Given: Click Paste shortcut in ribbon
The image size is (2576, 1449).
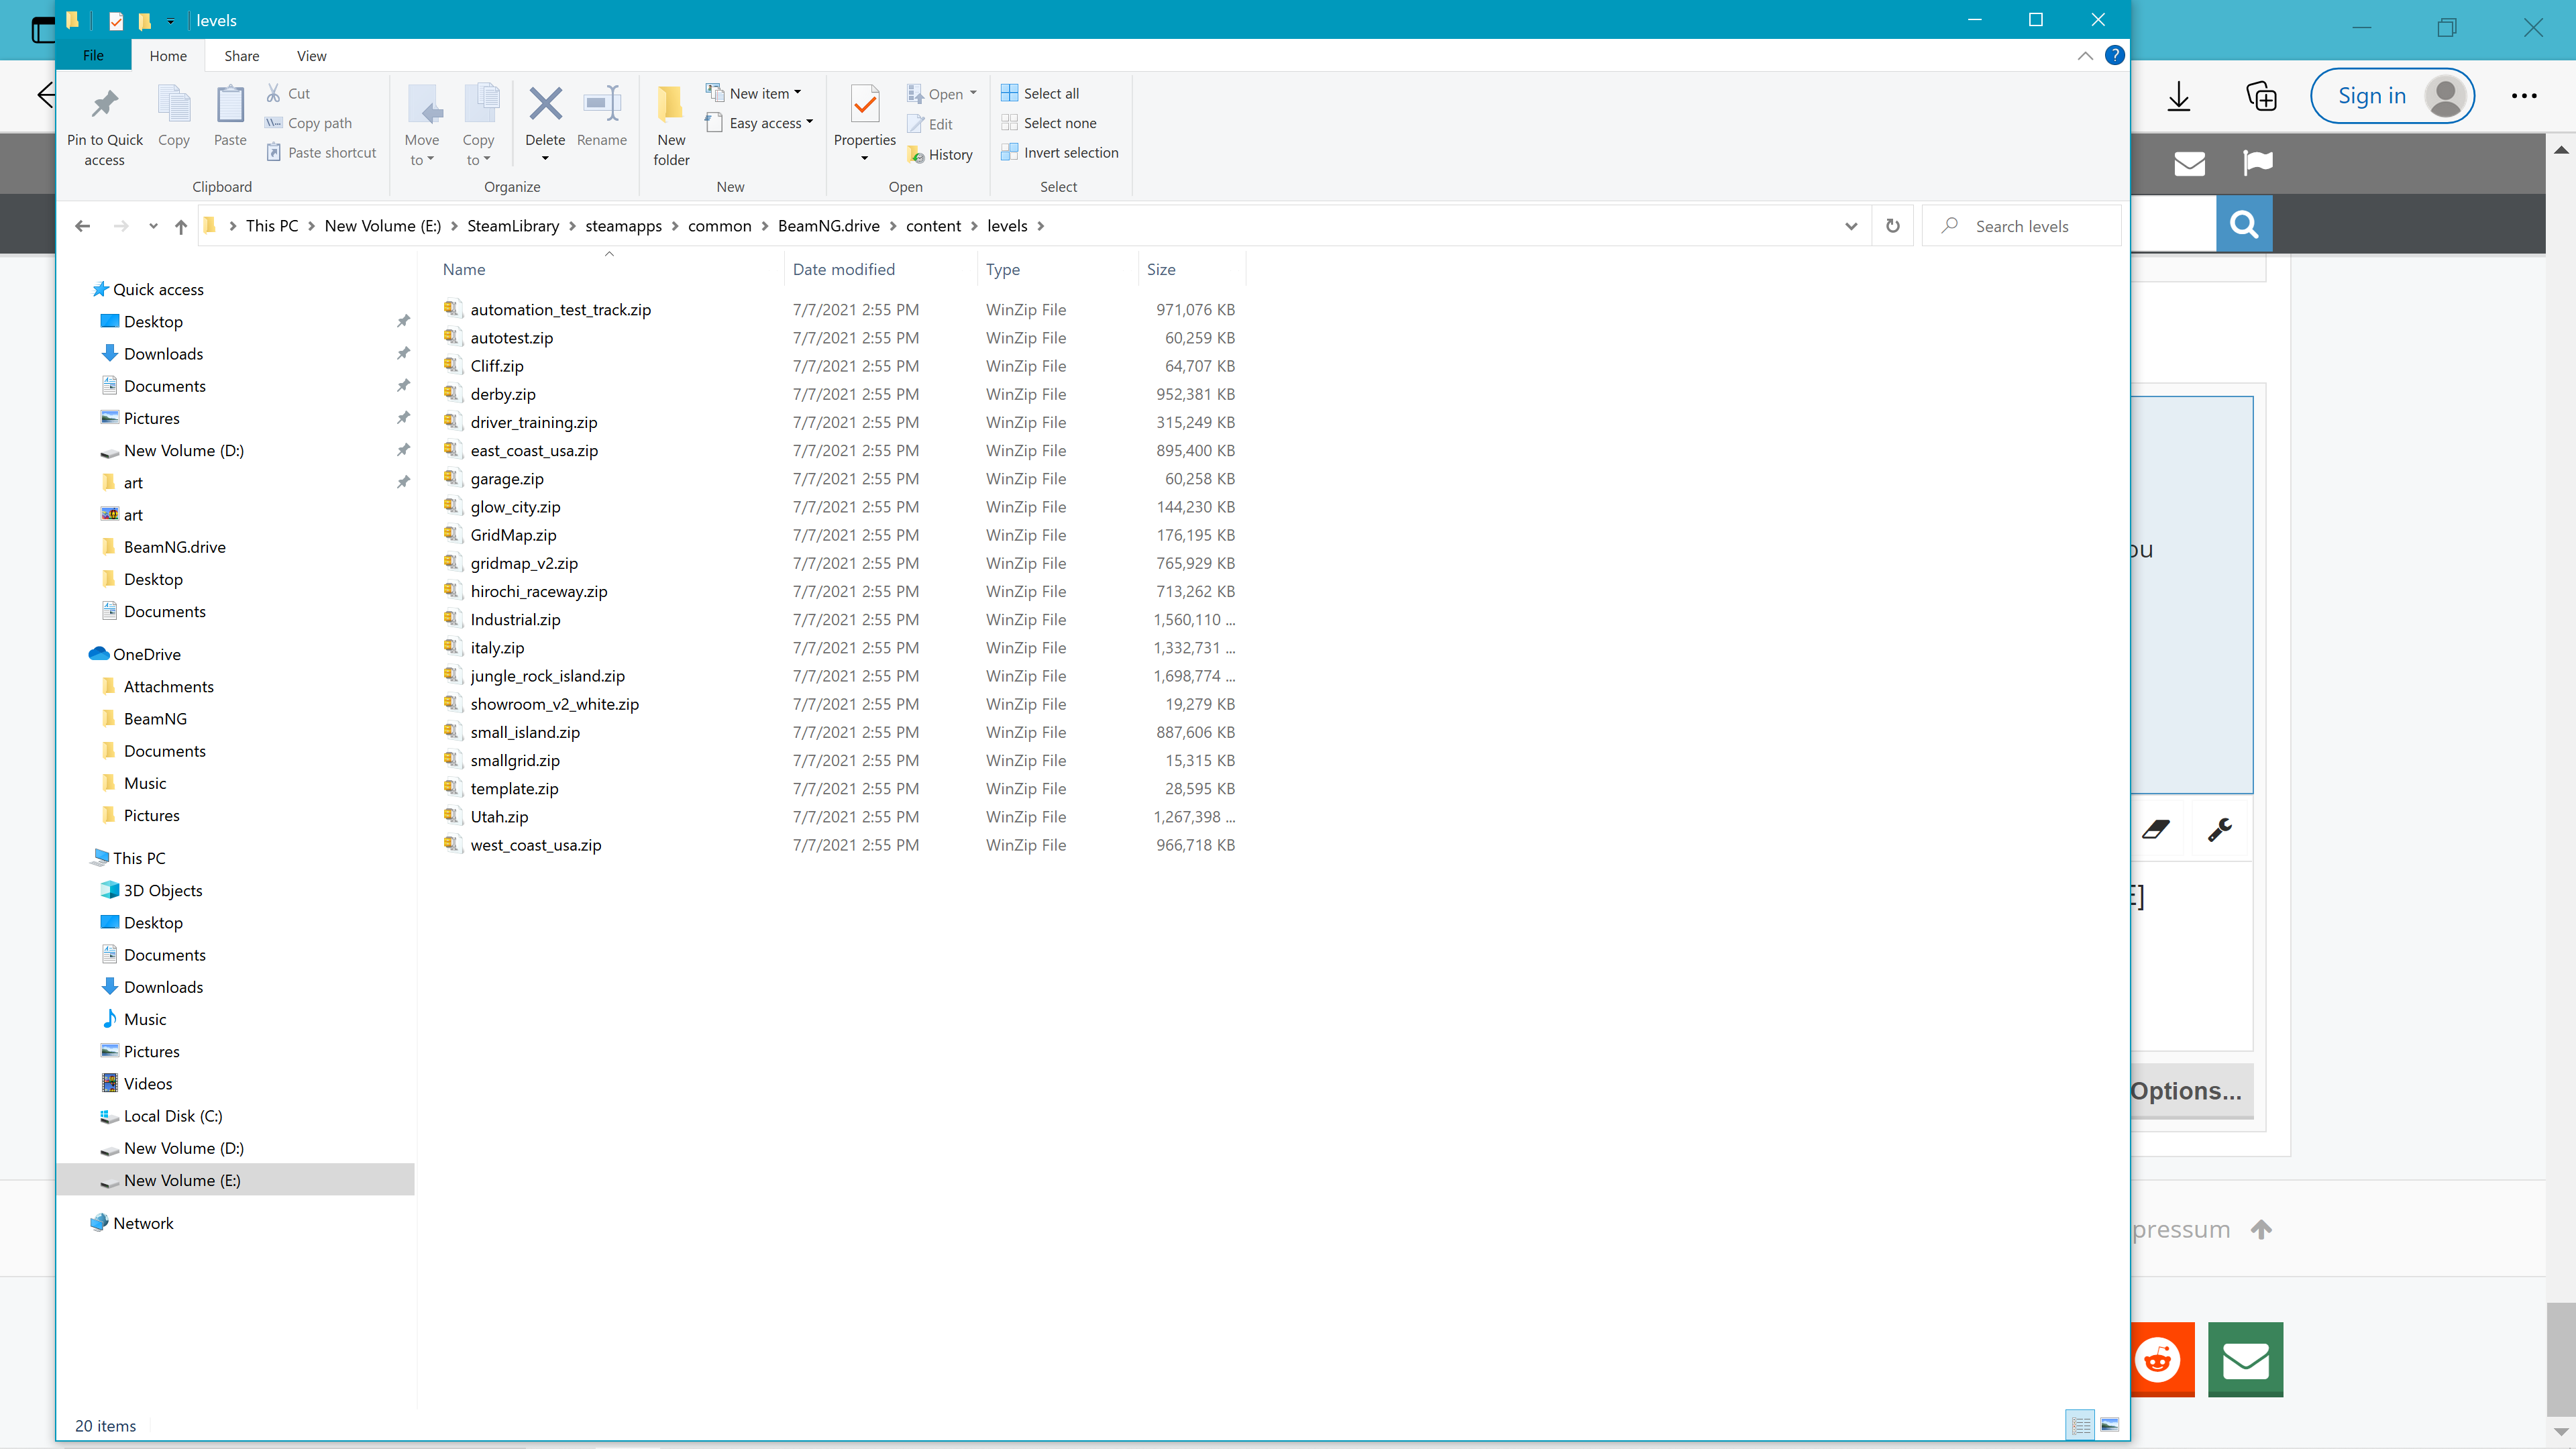Looking at the screenshot, I should coord(321,153).
